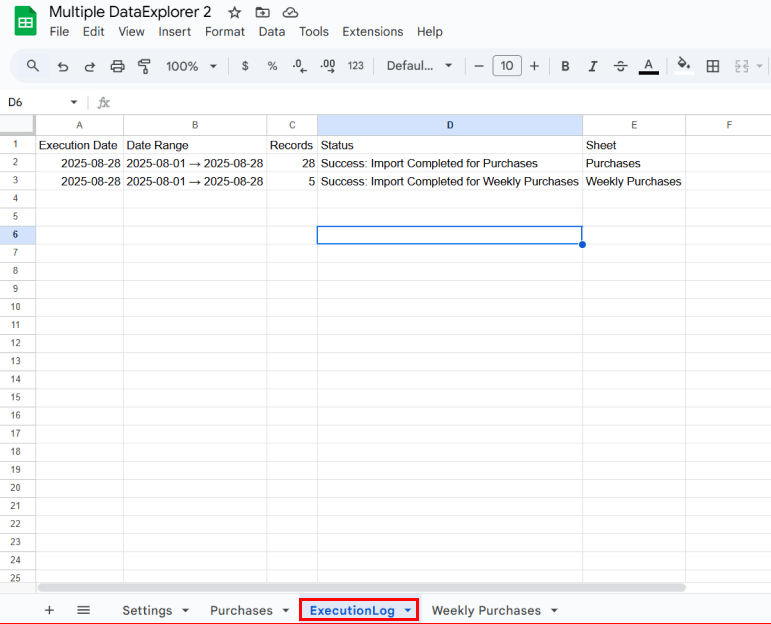Open the zoom level dropdown at 100%

[191, 66]
